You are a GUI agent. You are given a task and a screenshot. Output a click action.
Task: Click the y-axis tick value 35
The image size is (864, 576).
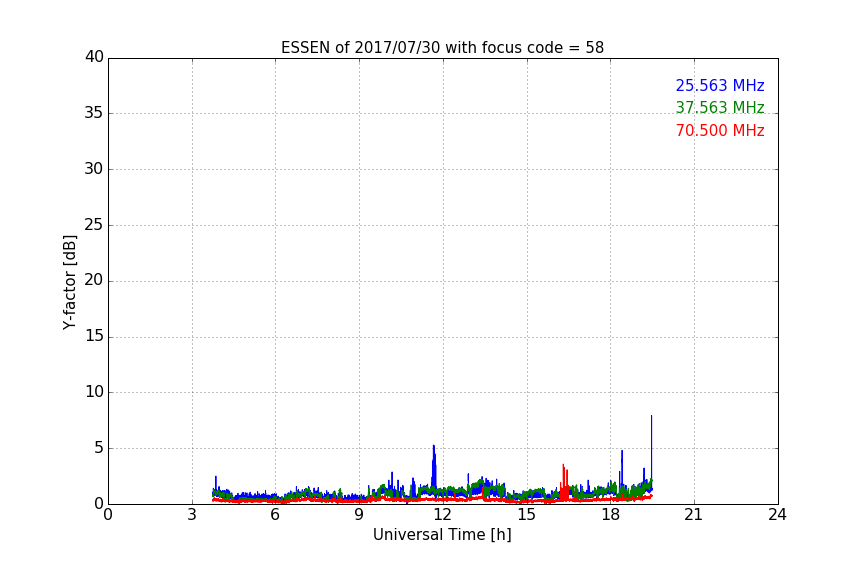pos(94,113)
